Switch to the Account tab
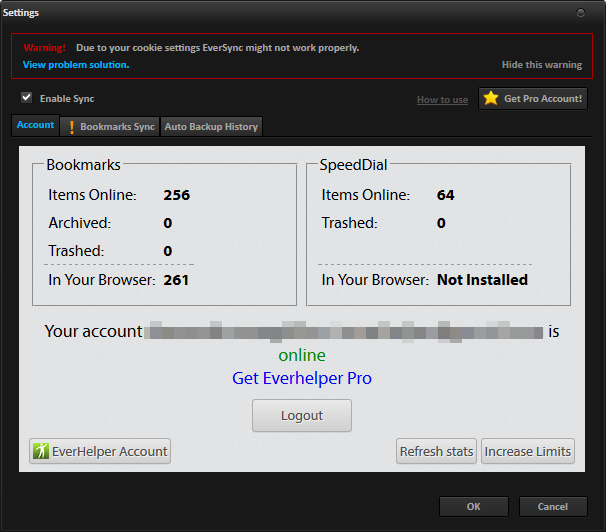Screen dimensions: 606x532 (35, 125)
